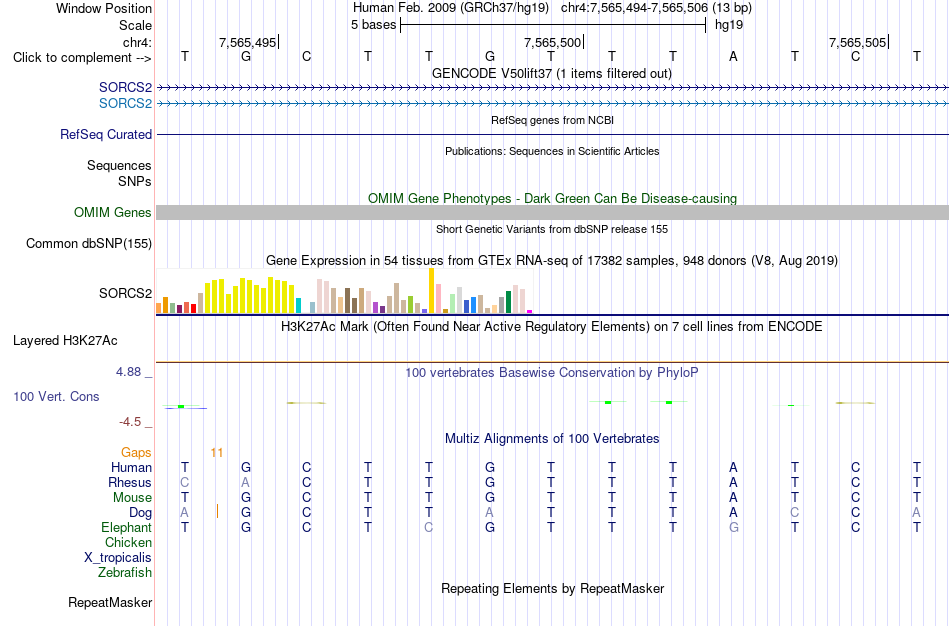Click the 'RepeatMasker' track label
Viewport: 950px width, 626px height.
tap(110, 602)
